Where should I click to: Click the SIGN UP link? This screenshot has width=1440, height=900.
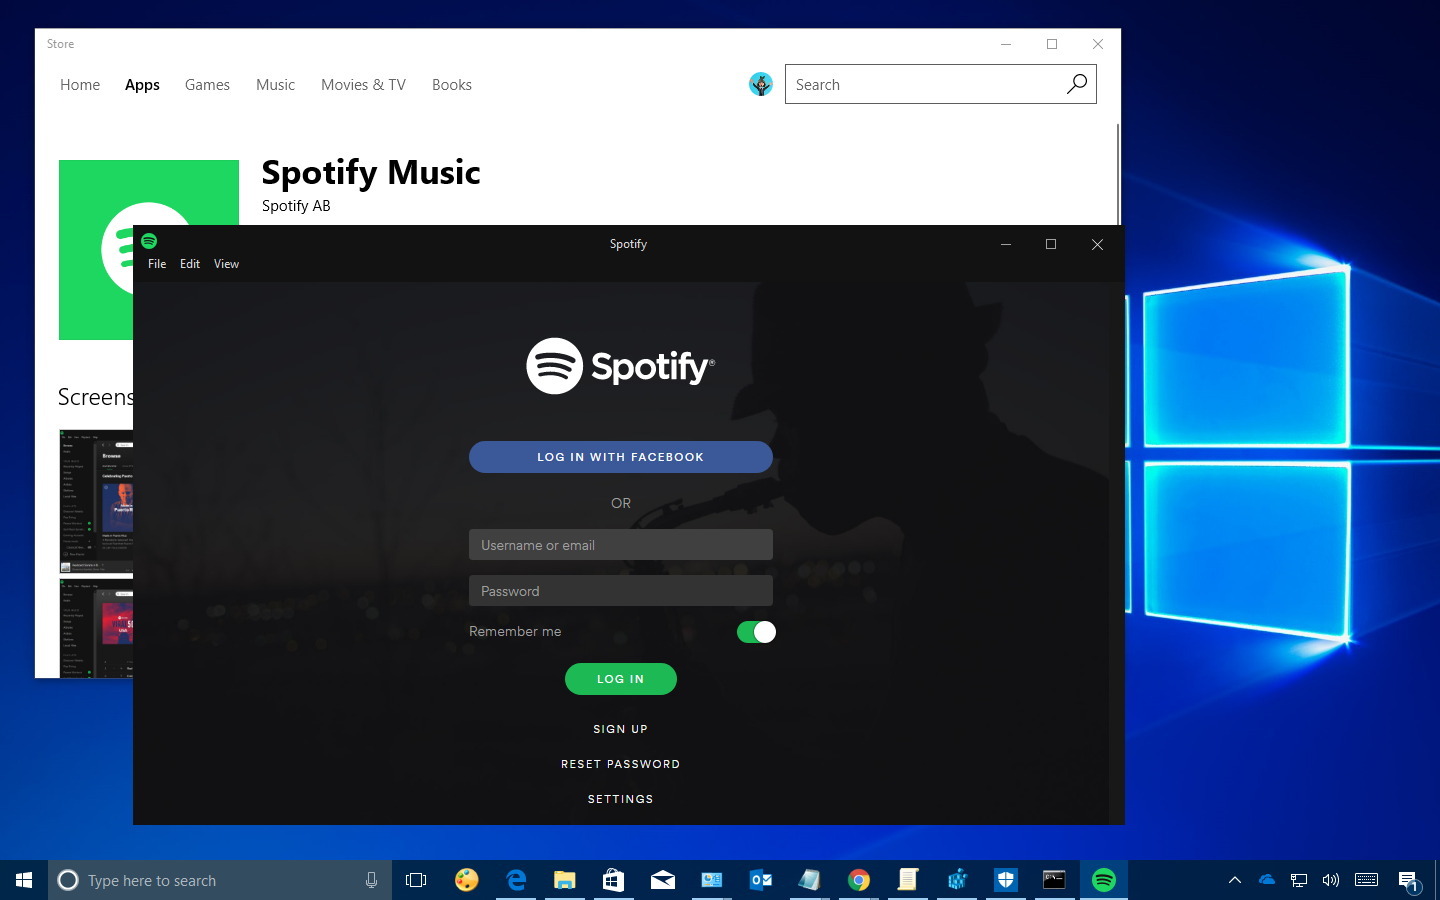tap(620, 729)
